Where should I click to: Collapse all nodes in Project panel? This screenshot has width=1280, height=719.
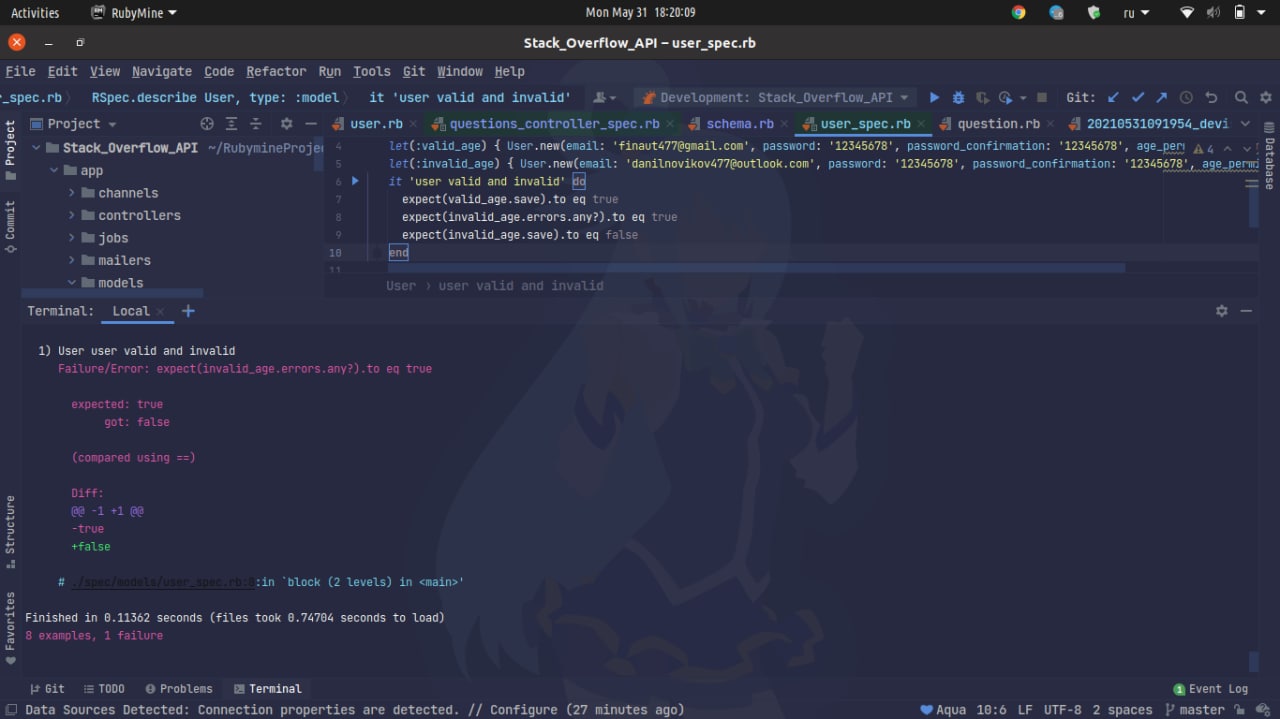click(255, 124)
